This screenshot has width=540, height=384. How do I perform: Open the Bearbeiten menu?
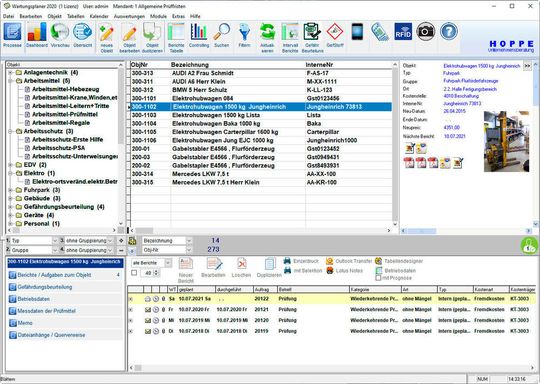point(30,16)
